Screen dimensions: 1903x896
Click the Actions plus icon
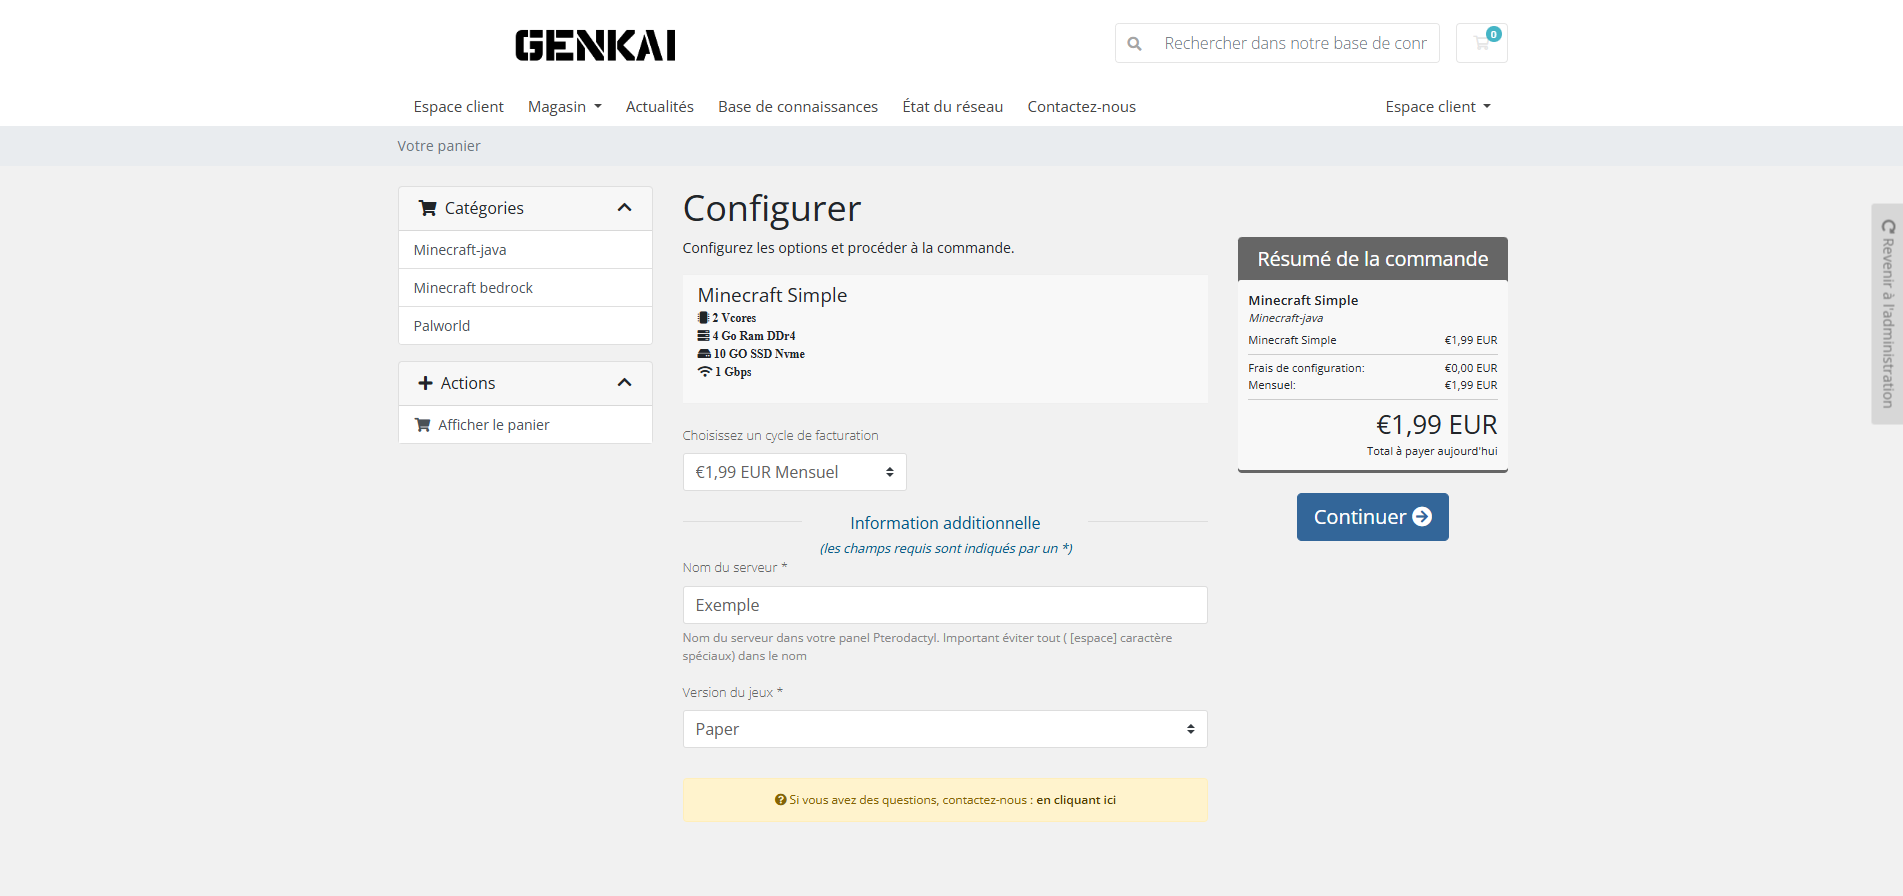click(x=425, y=383)
